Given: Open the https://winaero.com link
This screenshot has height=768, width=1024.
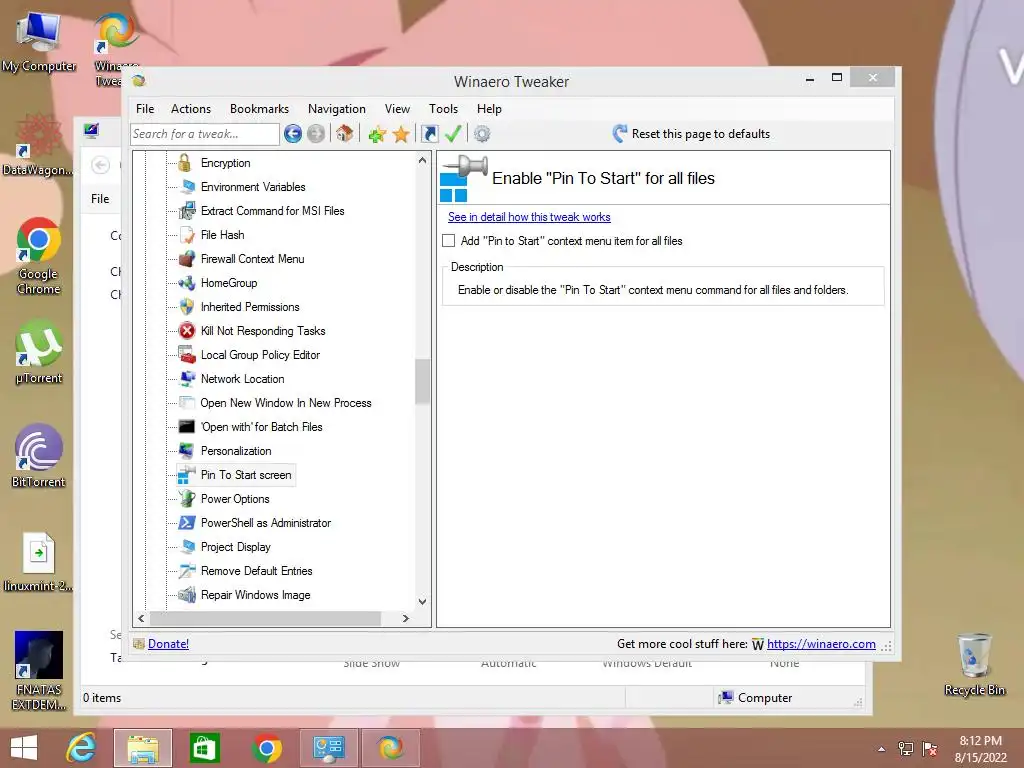Looking at the screenshot, I should (x=821, y=644).
